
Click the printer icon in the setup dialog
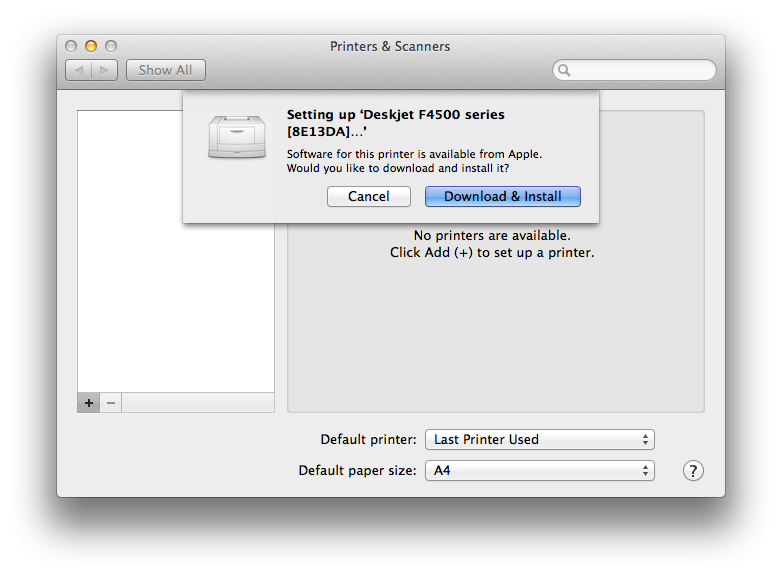coord(237,137)
